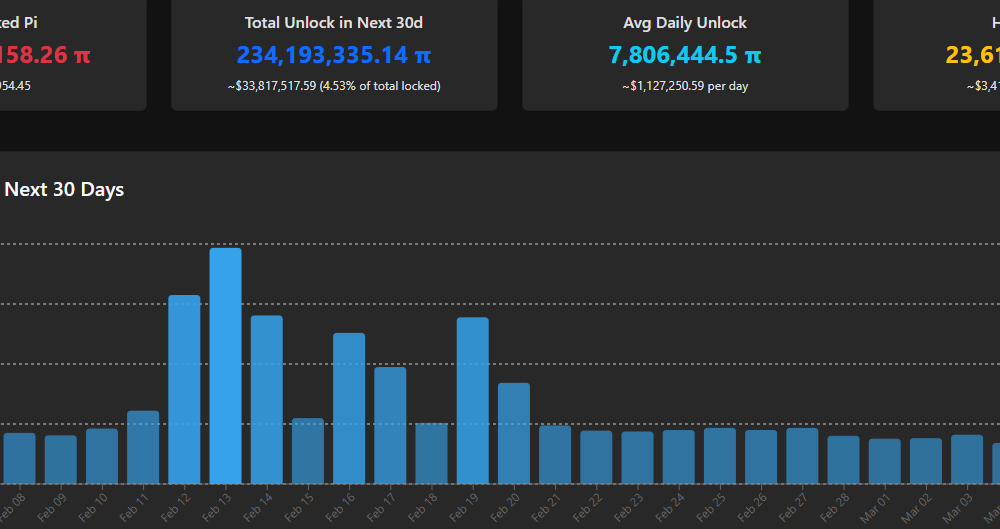This screenshot has width=1000, height=529.
Task: Click the 234,193,335.14 π value
Action: (x=334, y=55)
